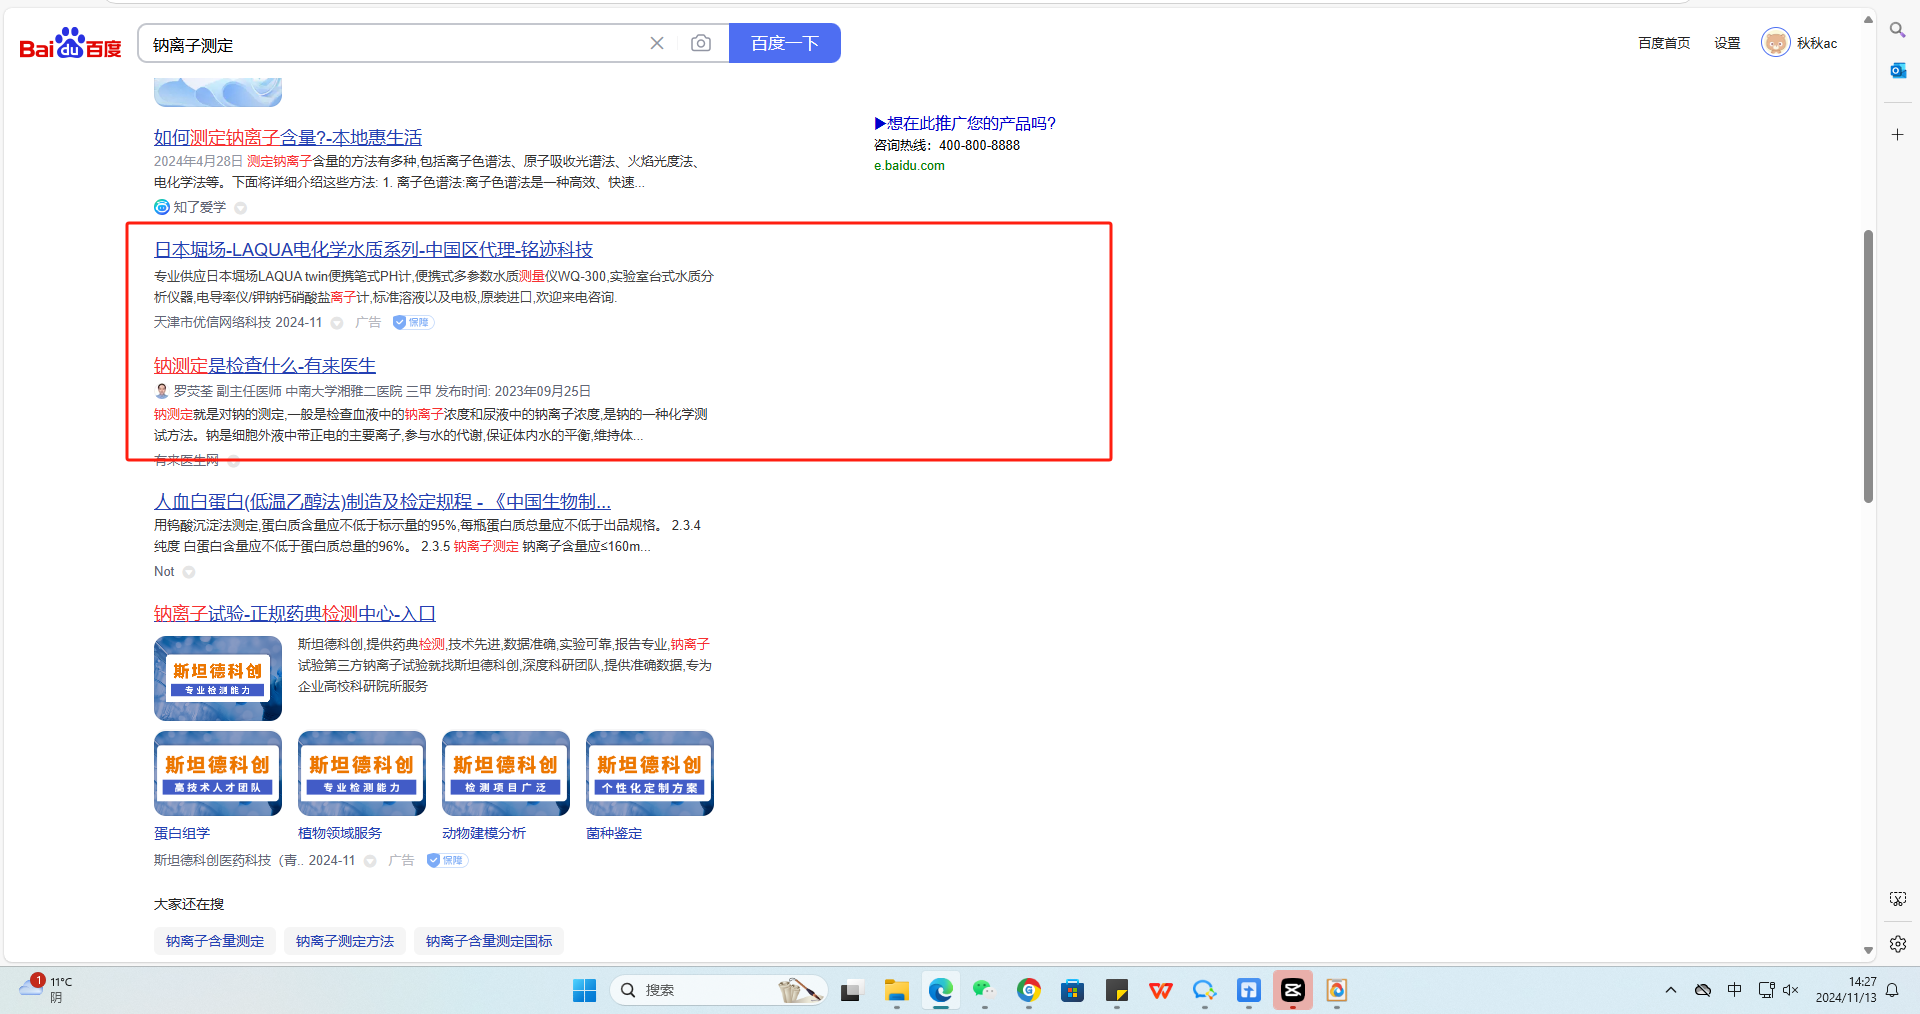Open the 设置 menu
Viewport: 1920px width, 1014px height.
pos(1727,43)
